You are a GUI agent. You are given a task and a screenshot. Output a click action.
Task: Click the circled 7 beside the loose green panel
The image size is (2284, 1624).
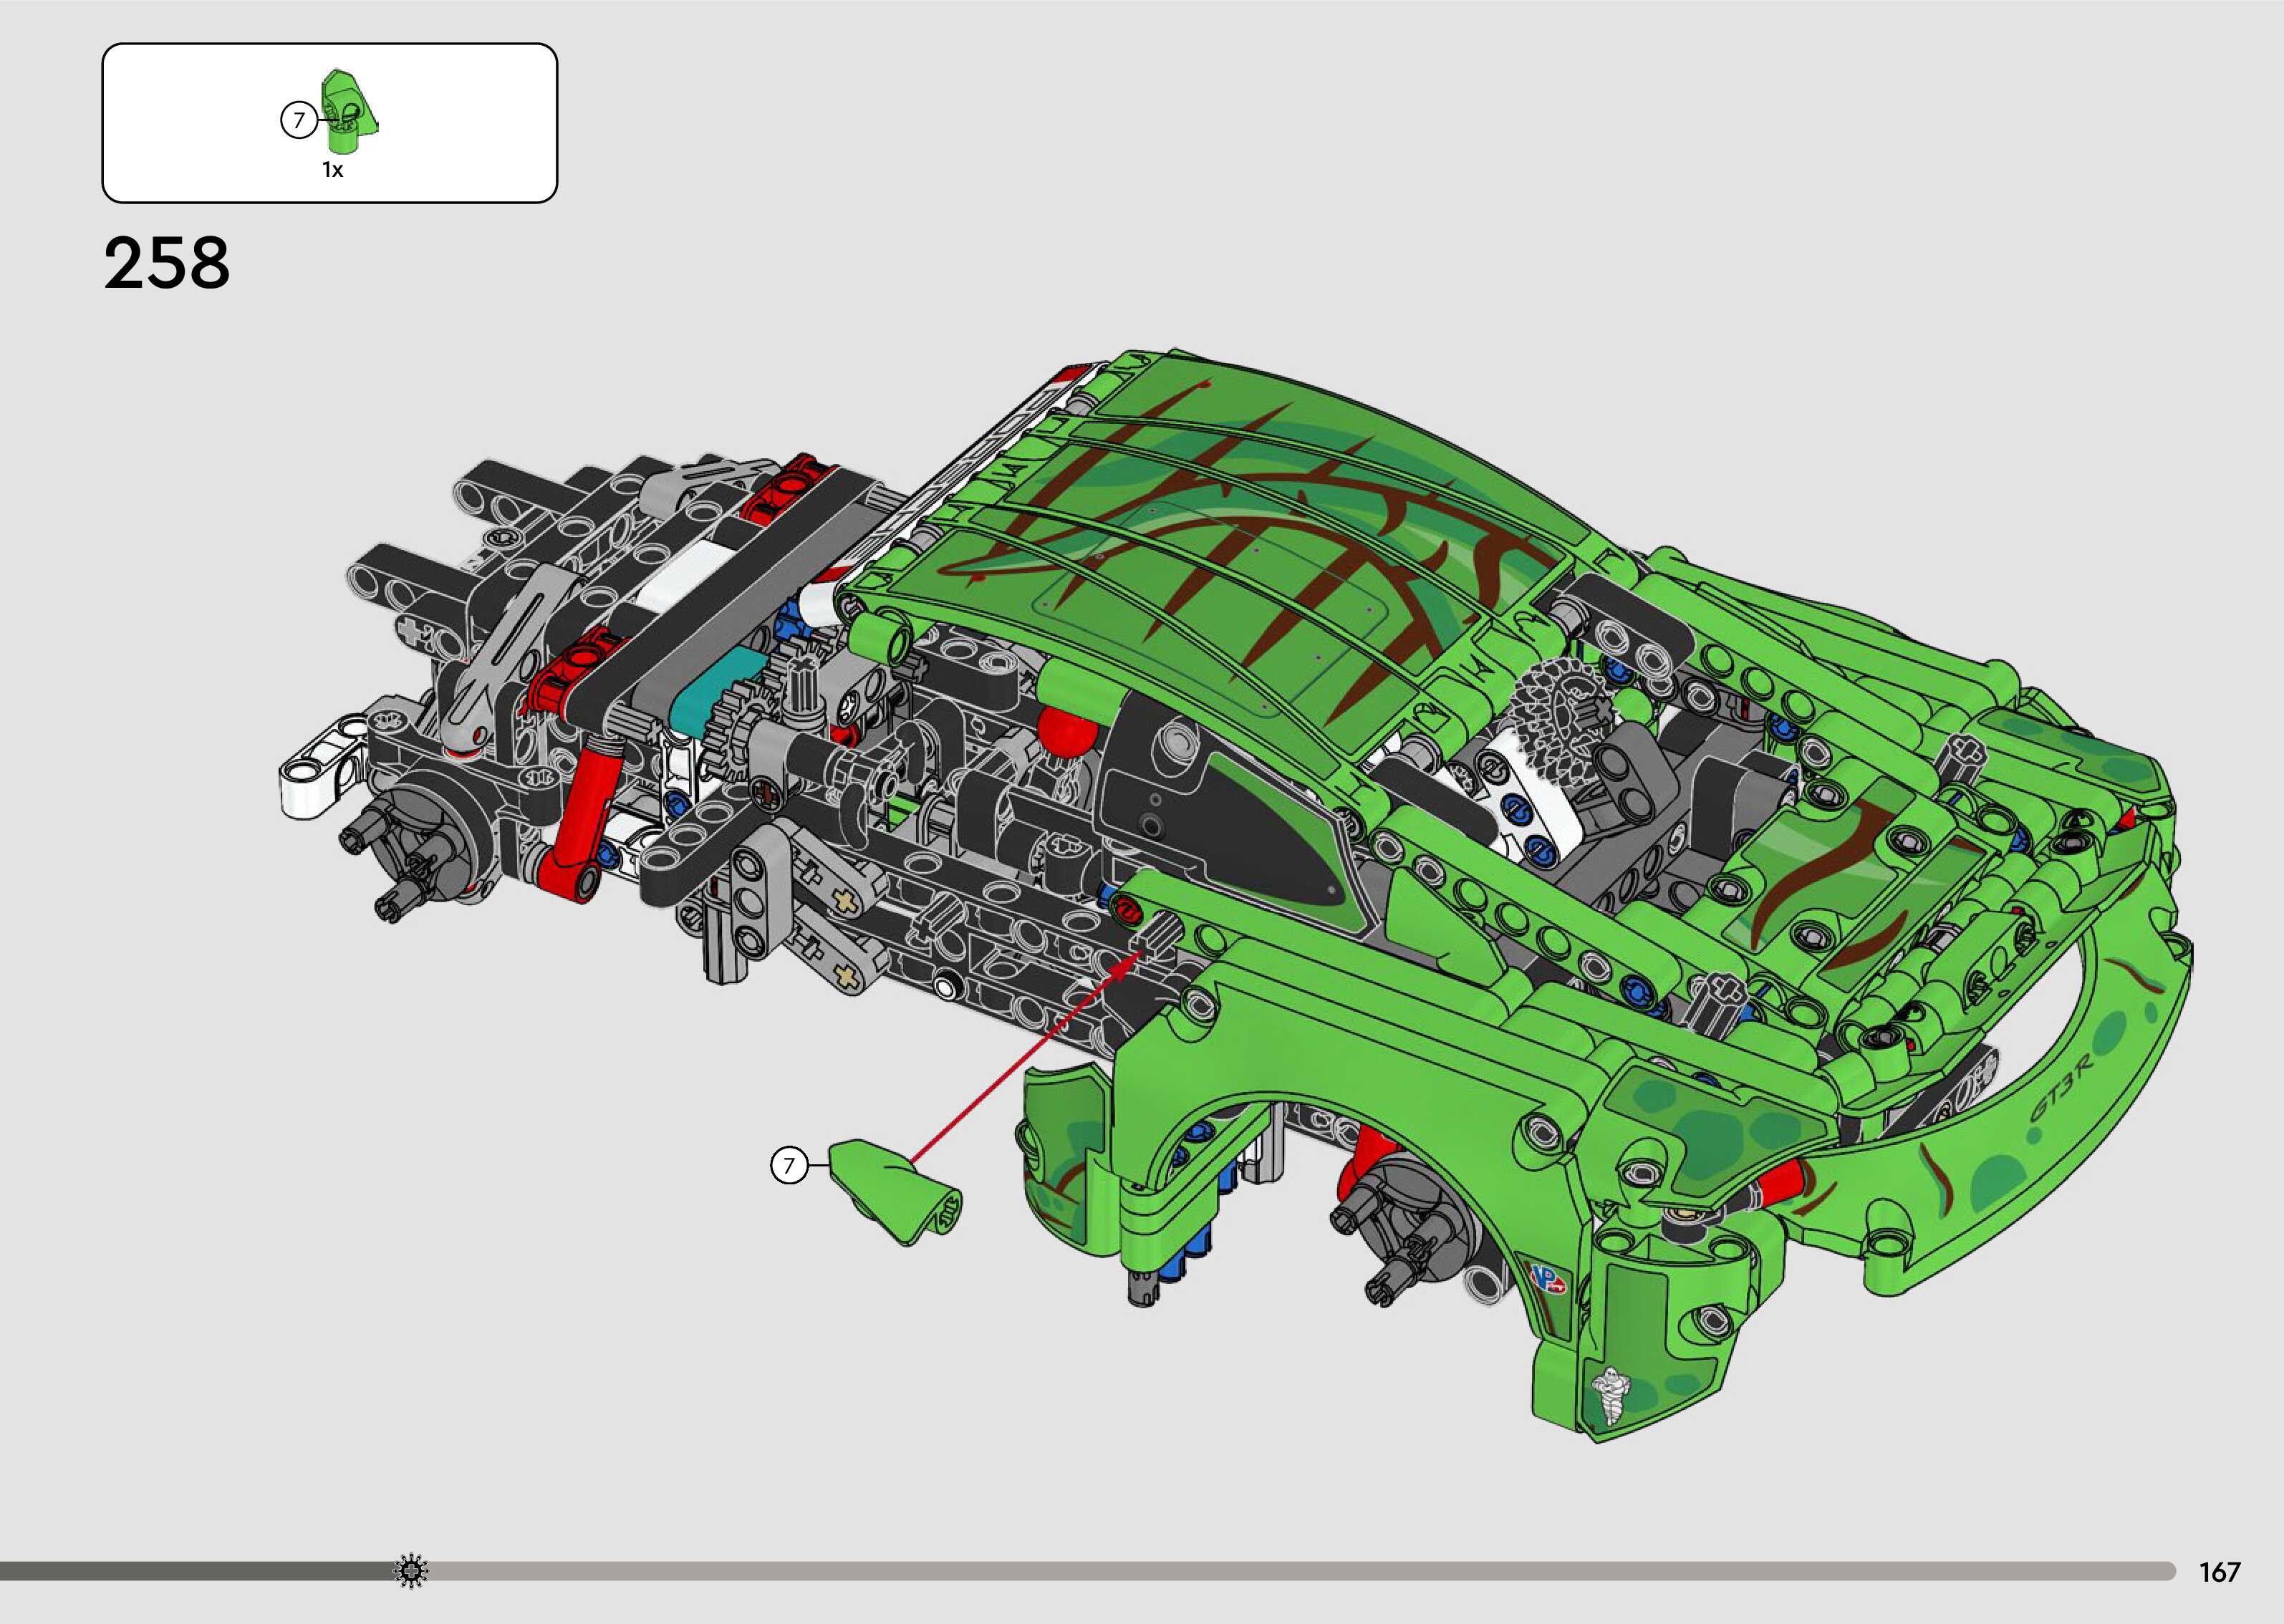tap(788, 1165)
